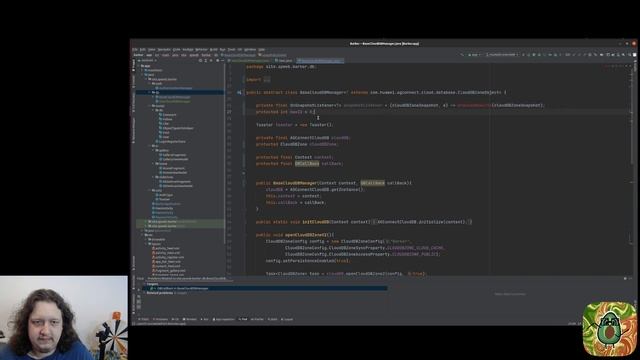
Task: Open the Logcat tool window button
Action: (287, 319)
